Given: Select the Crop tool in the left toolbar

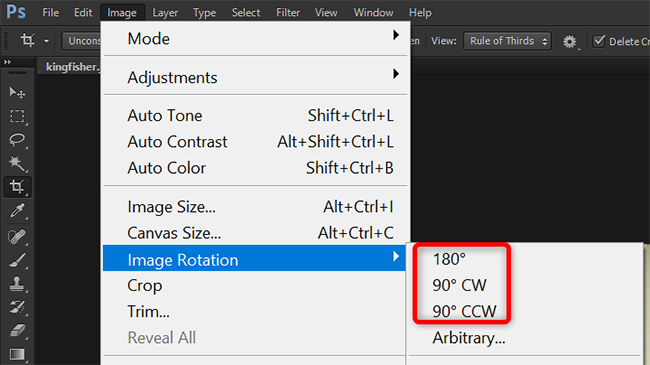Looking at the screenshot, I should (17, 187).
